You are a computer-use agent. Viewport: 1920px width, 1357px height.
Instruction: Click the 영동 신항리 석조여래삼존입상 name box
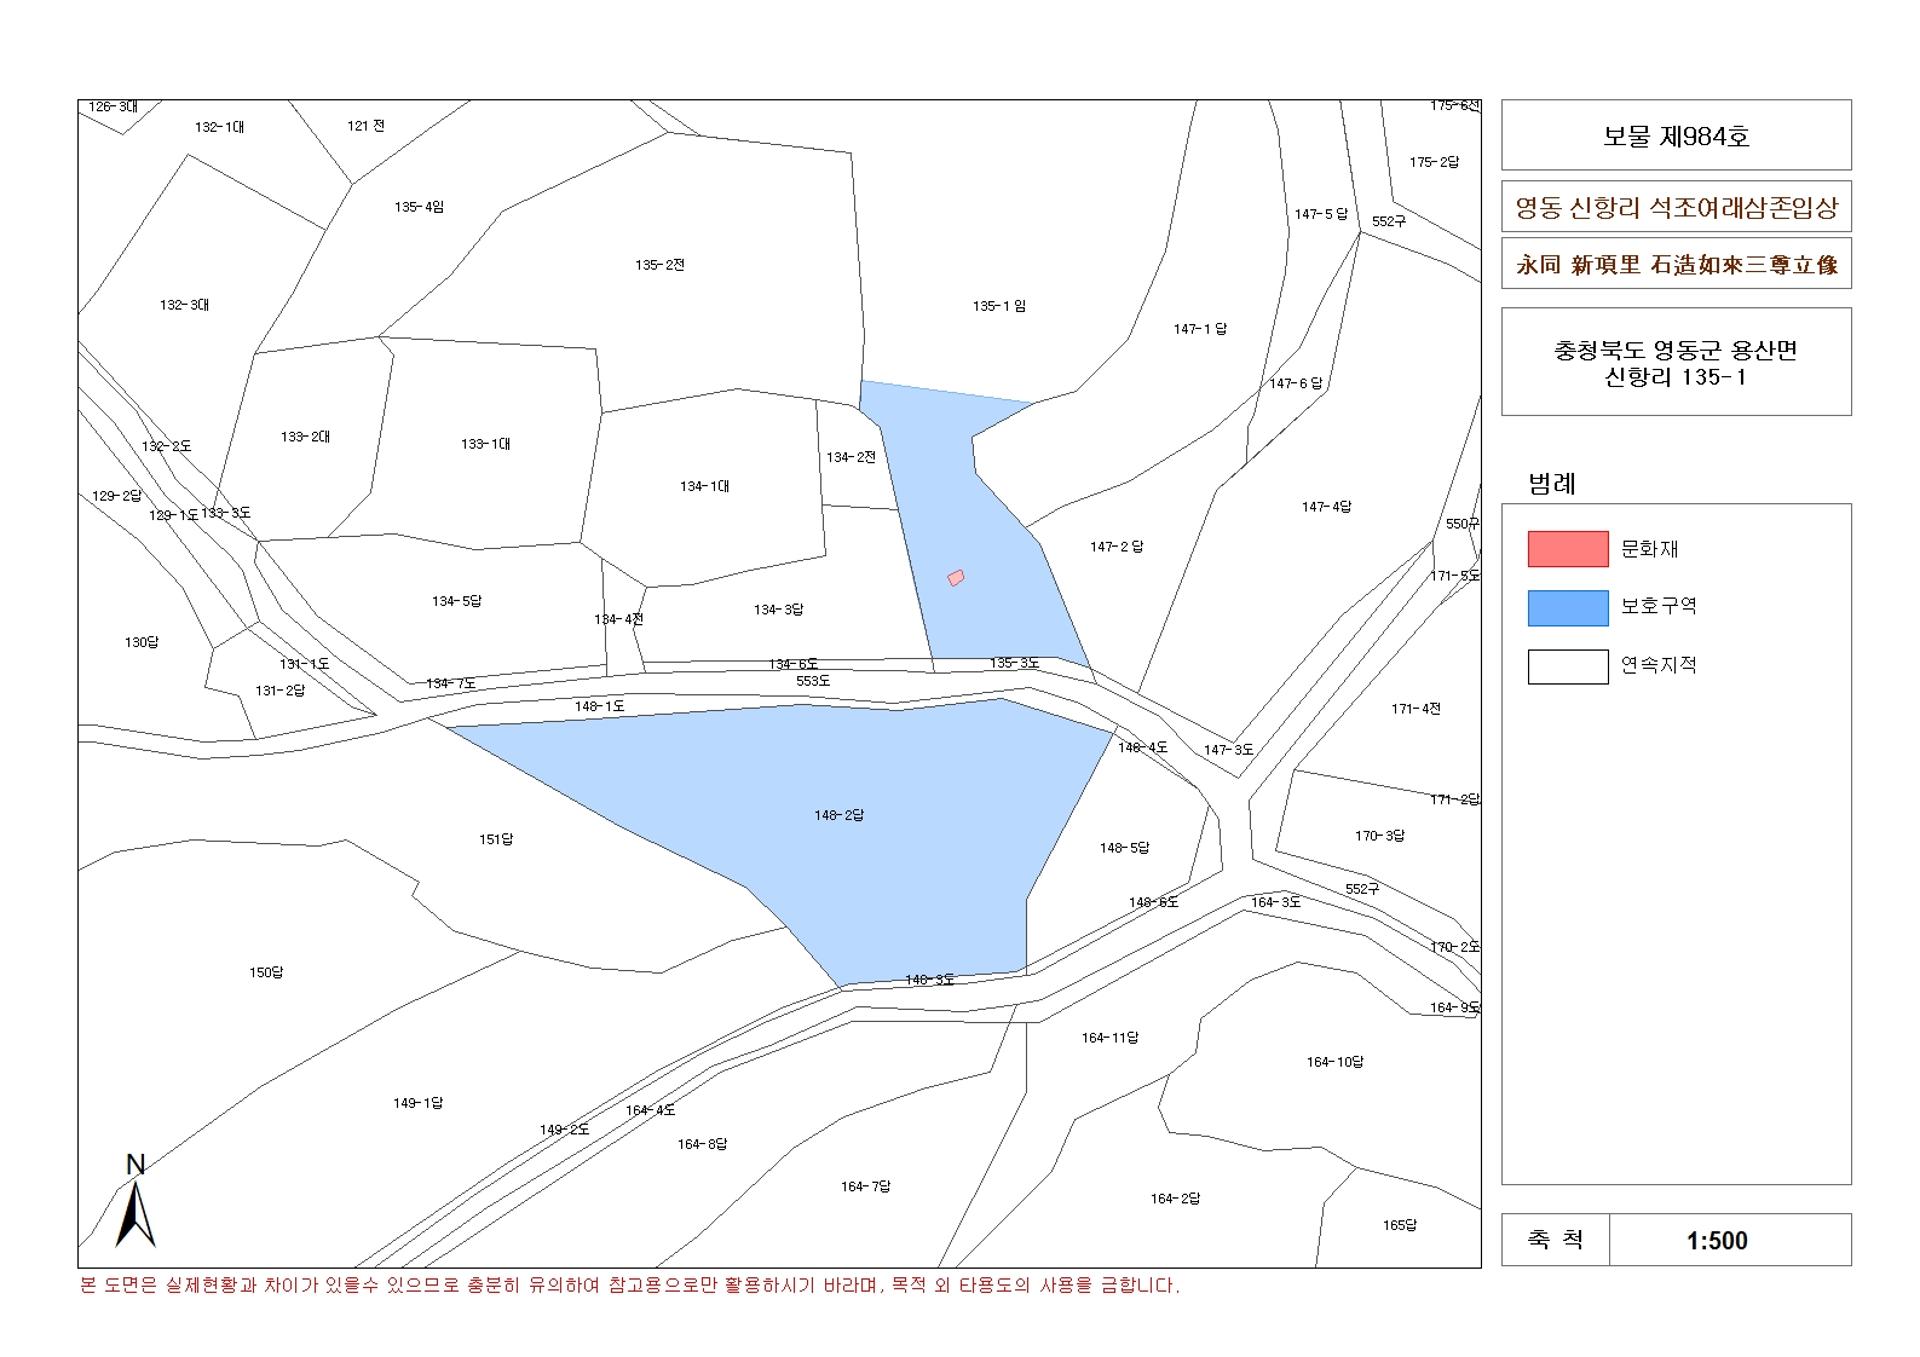point(1676,207)
